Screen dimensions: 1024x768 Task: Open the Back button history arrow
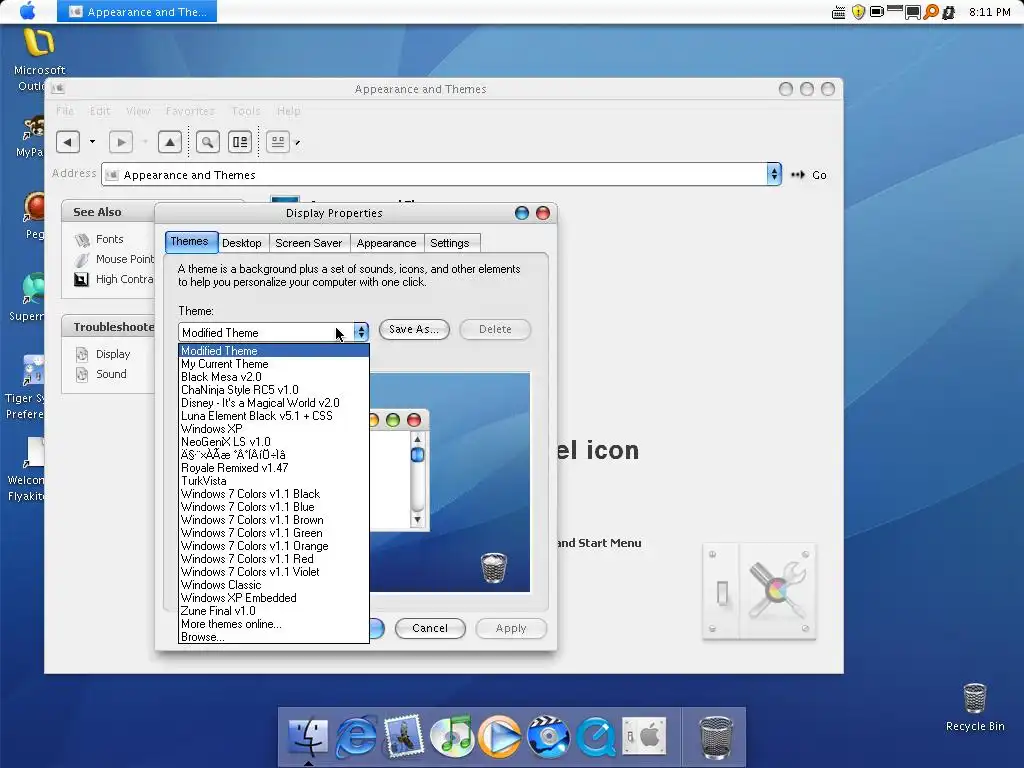click(x=92, y=142)
